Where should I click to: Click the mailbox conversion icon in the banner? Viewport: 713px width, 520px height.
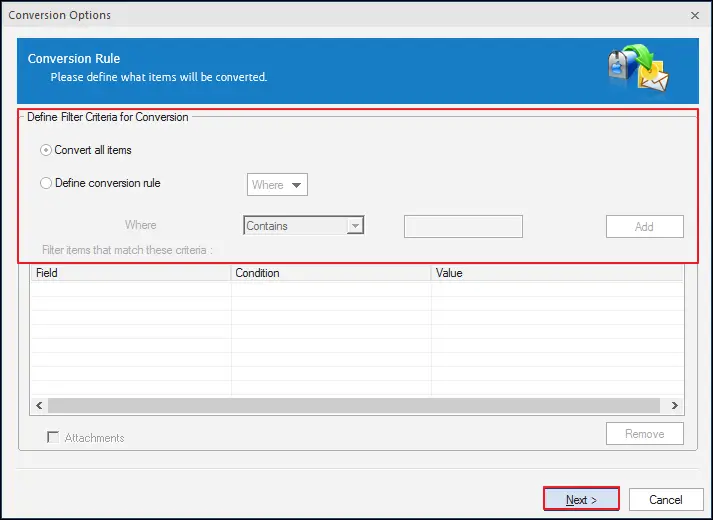coord(638,68)
